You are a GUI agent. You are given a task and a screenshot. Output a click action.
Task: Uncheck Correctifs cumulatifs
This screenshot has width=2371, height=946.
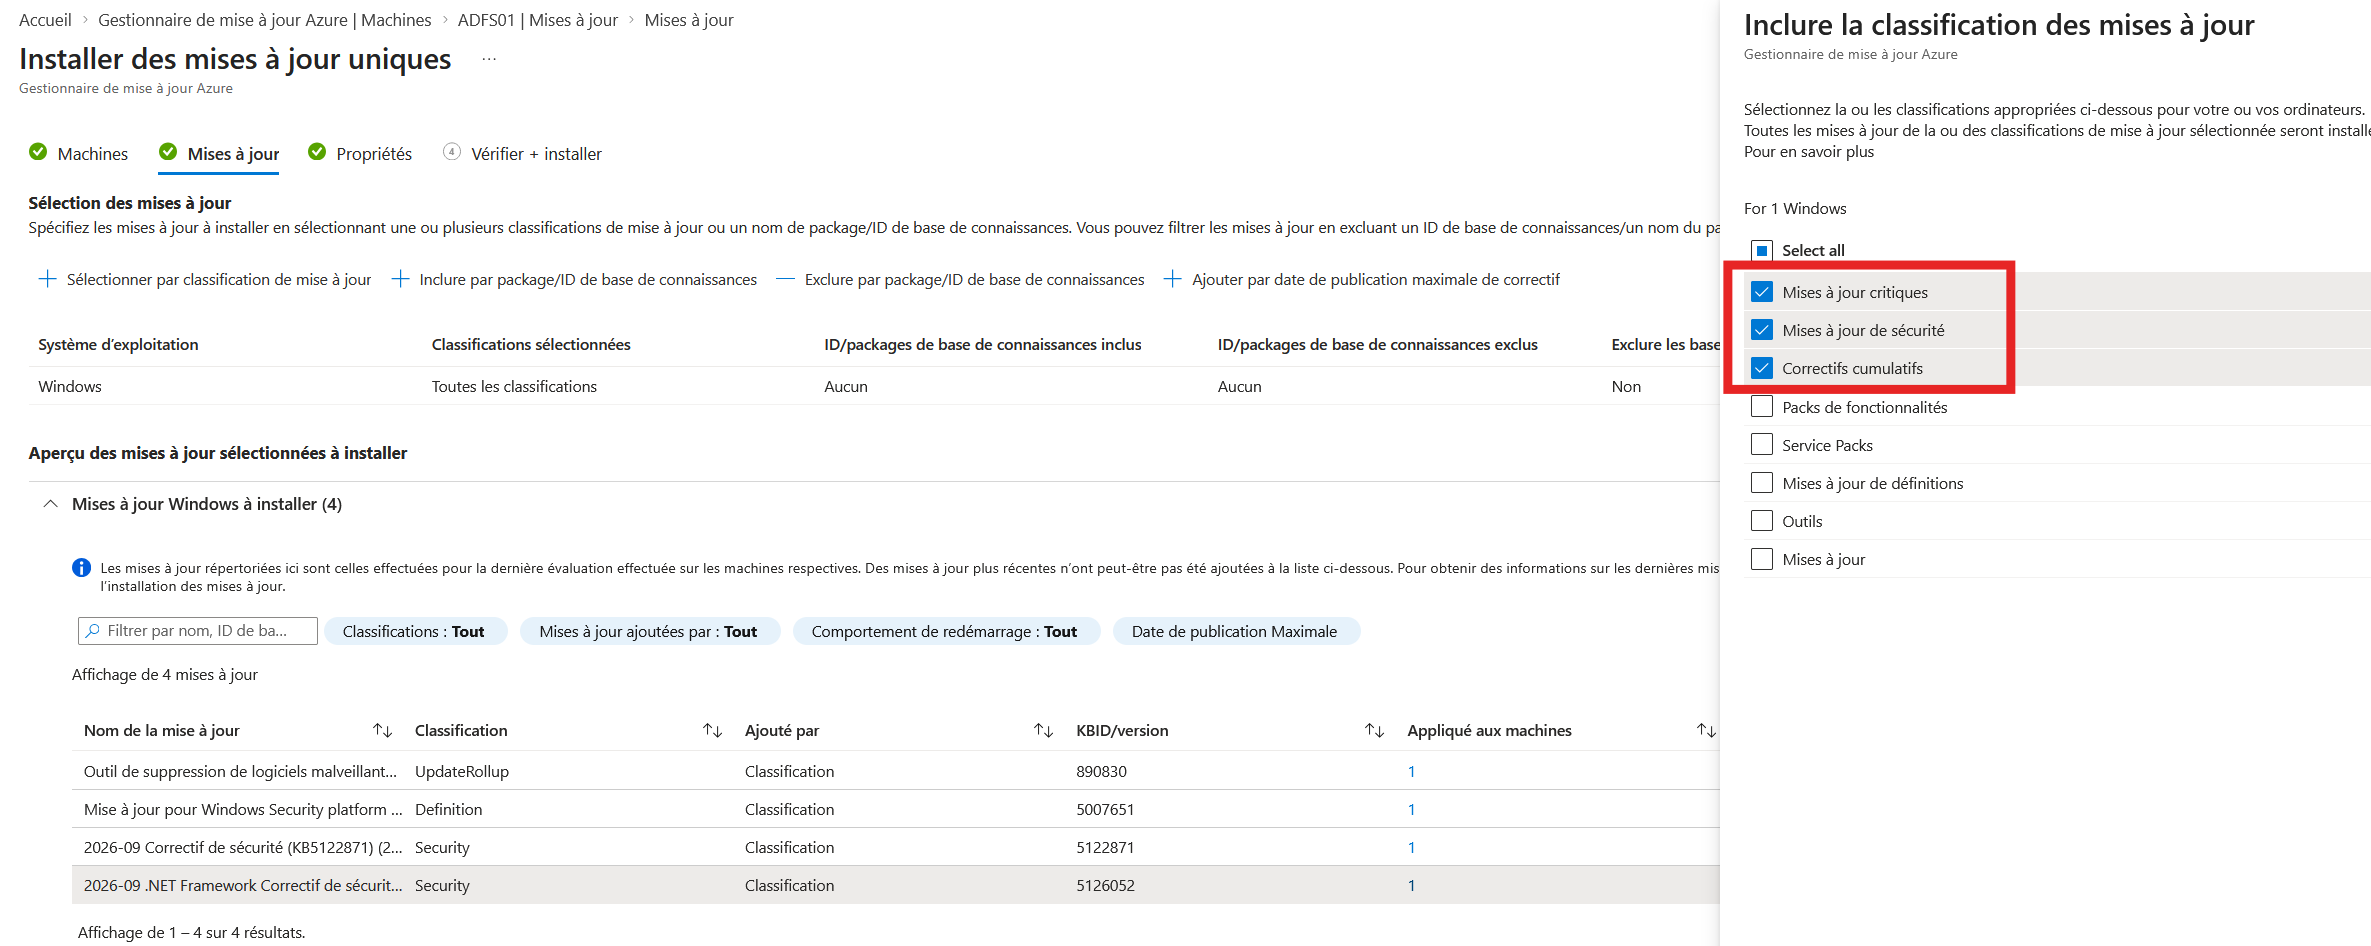tap(1762, 368)
